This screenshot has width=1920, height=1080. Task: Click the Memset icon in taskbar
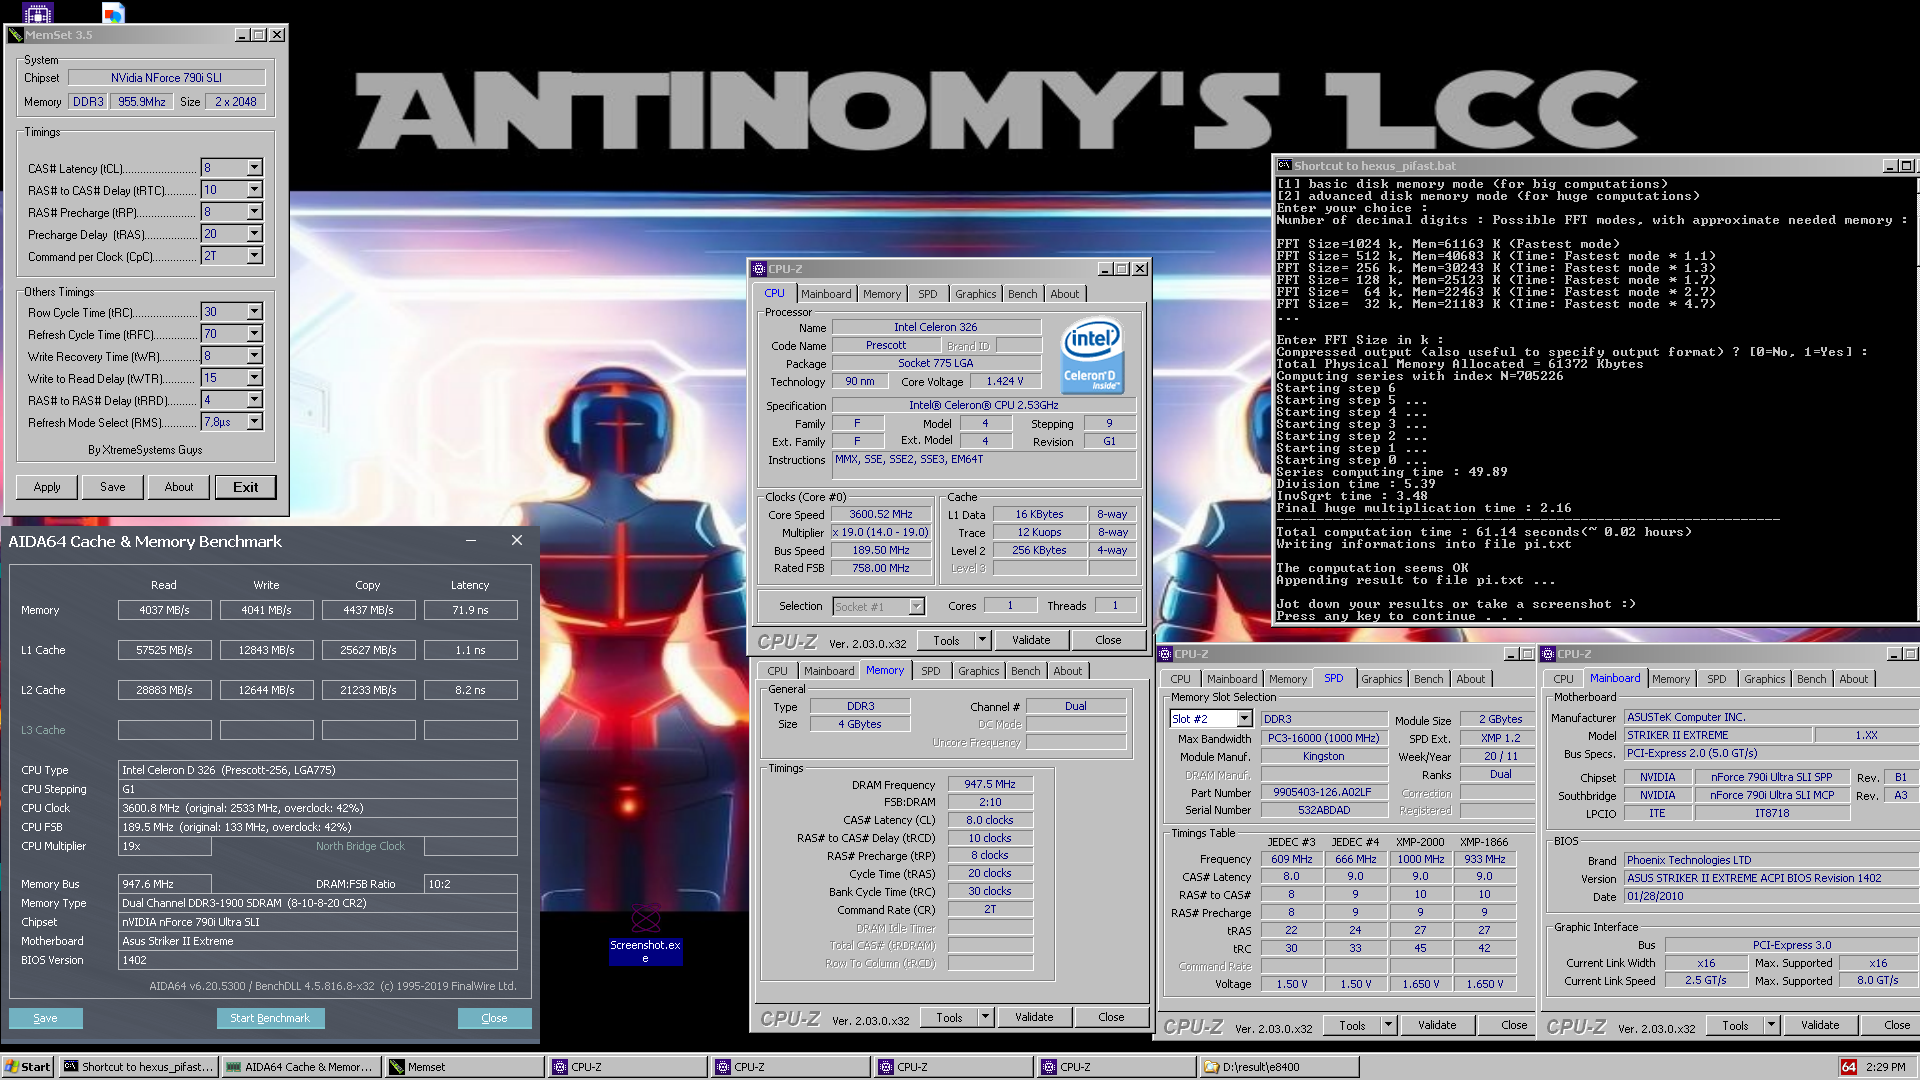click(397, 1067)
